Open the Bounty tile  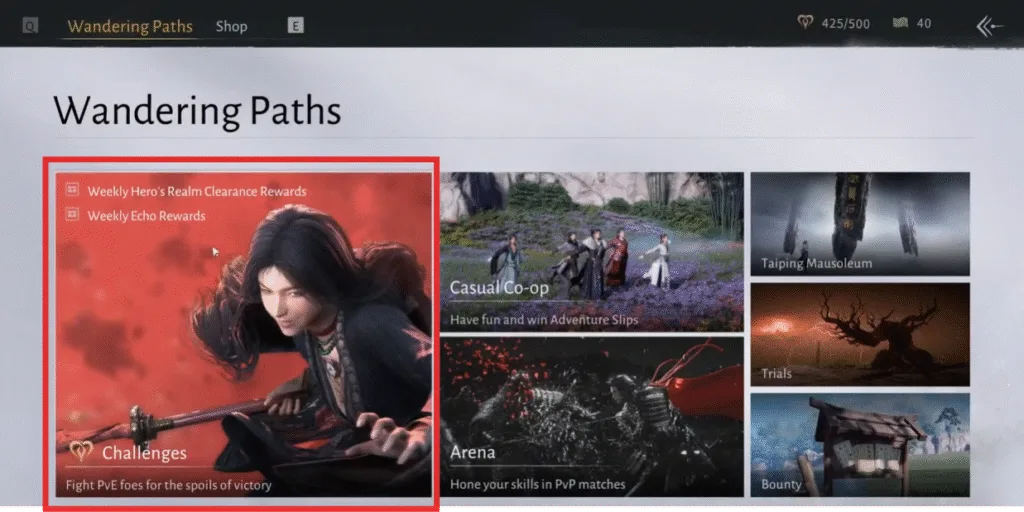point(859,444)
